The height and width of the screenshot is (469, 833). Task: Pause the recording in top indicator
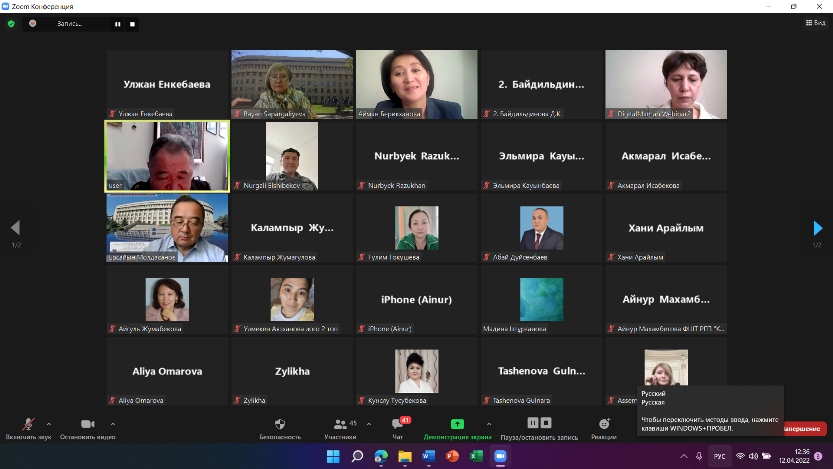pos(118,23)
